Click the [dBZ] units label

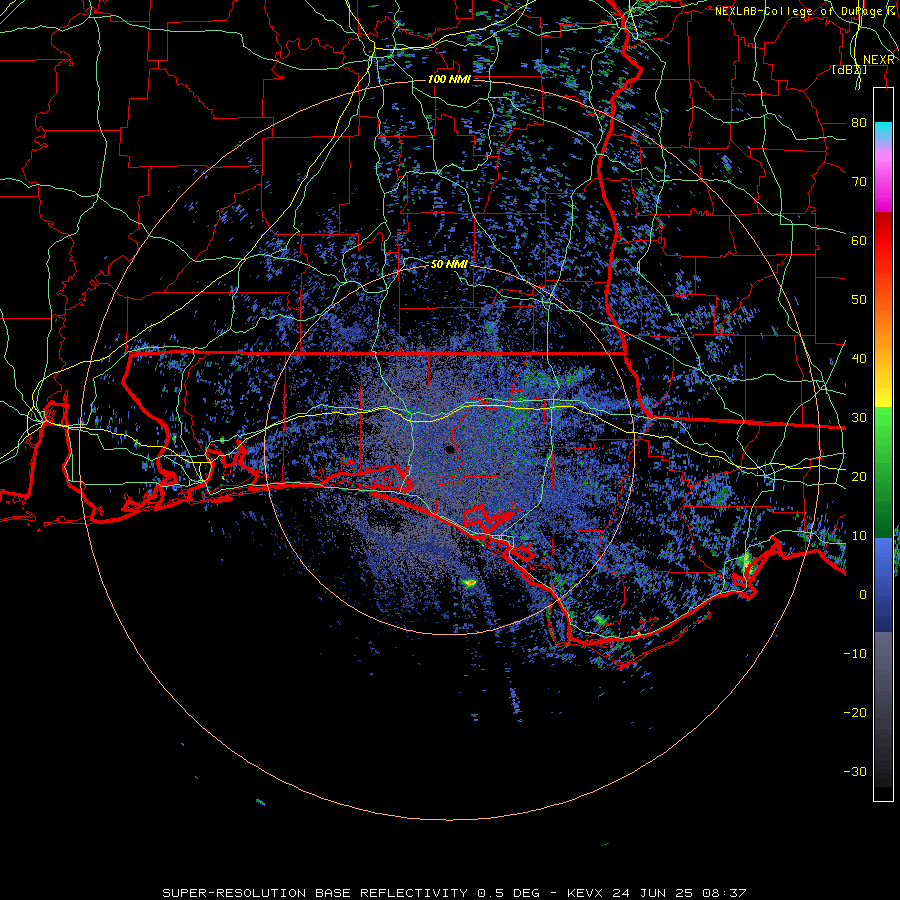[x=849, y=70]
